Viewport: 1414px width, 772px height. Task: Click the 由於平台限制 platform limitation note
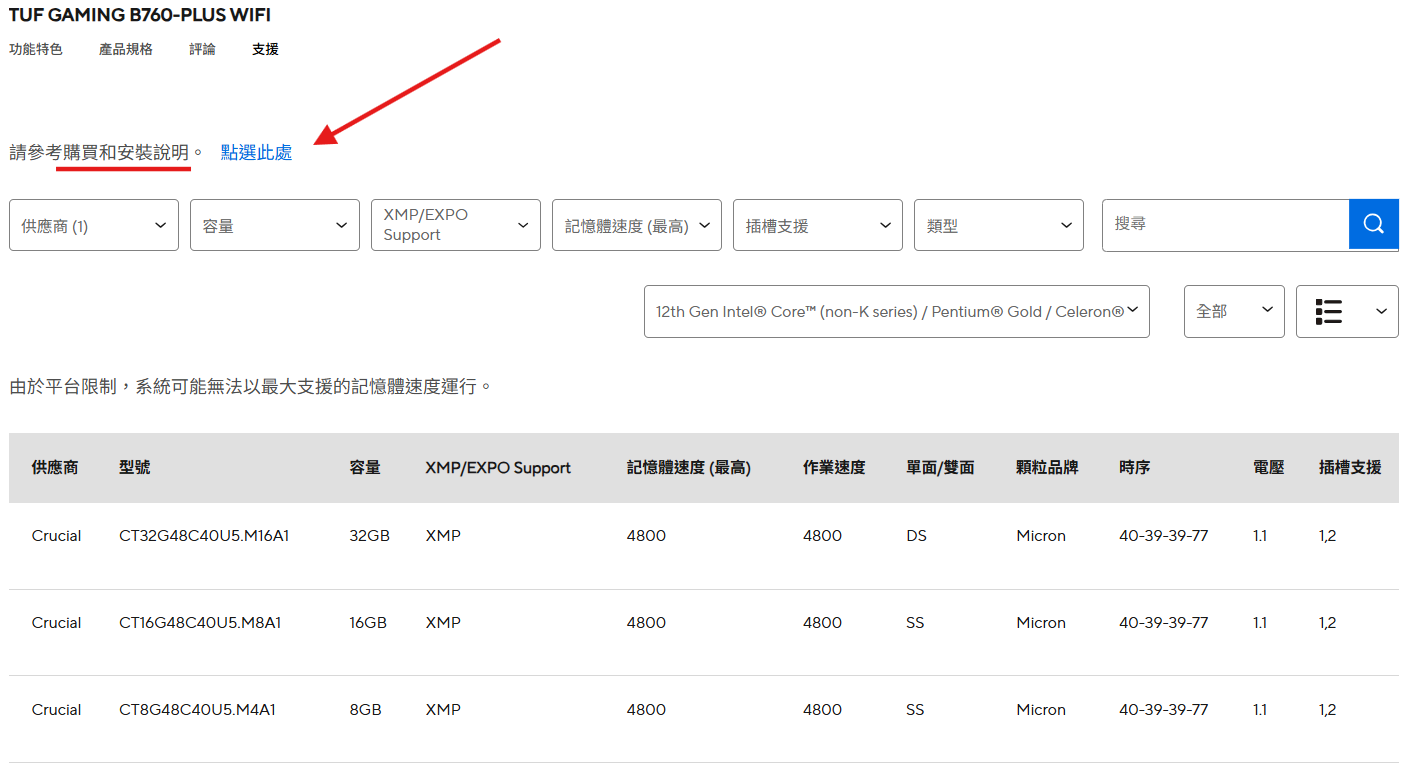pos(251,386)
